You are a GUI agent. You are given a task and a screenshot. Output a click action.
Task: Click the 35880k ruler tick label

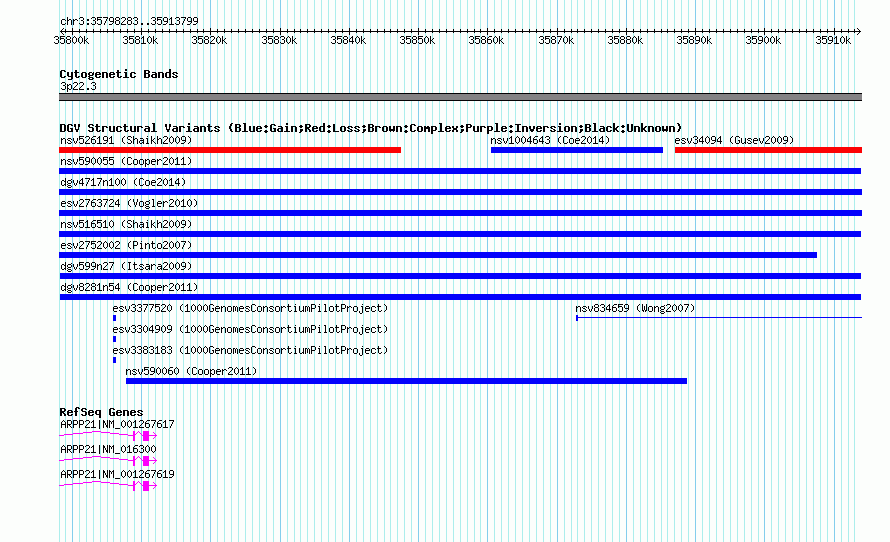coord(625,40)
